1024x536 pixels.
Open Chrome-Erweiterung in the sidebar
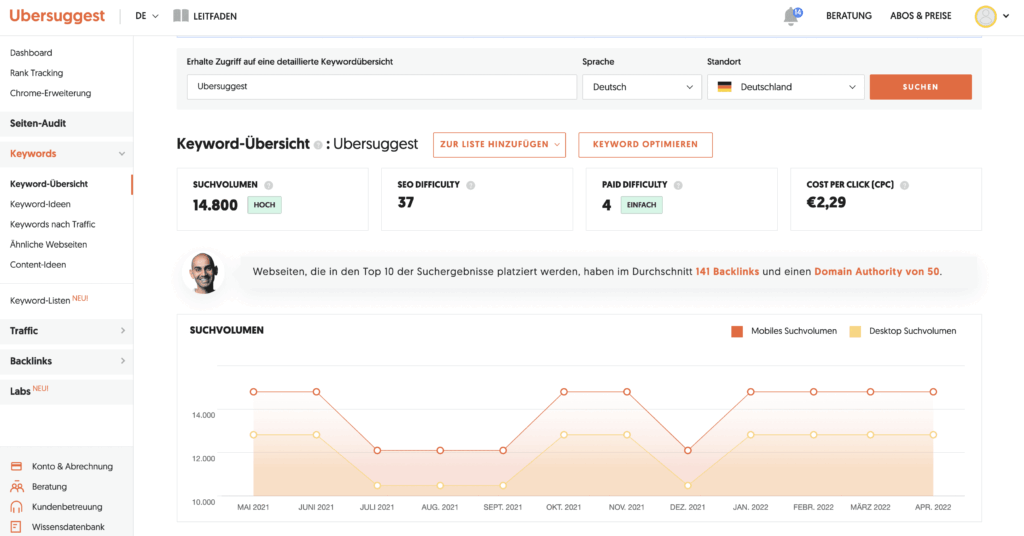(50, 93)
